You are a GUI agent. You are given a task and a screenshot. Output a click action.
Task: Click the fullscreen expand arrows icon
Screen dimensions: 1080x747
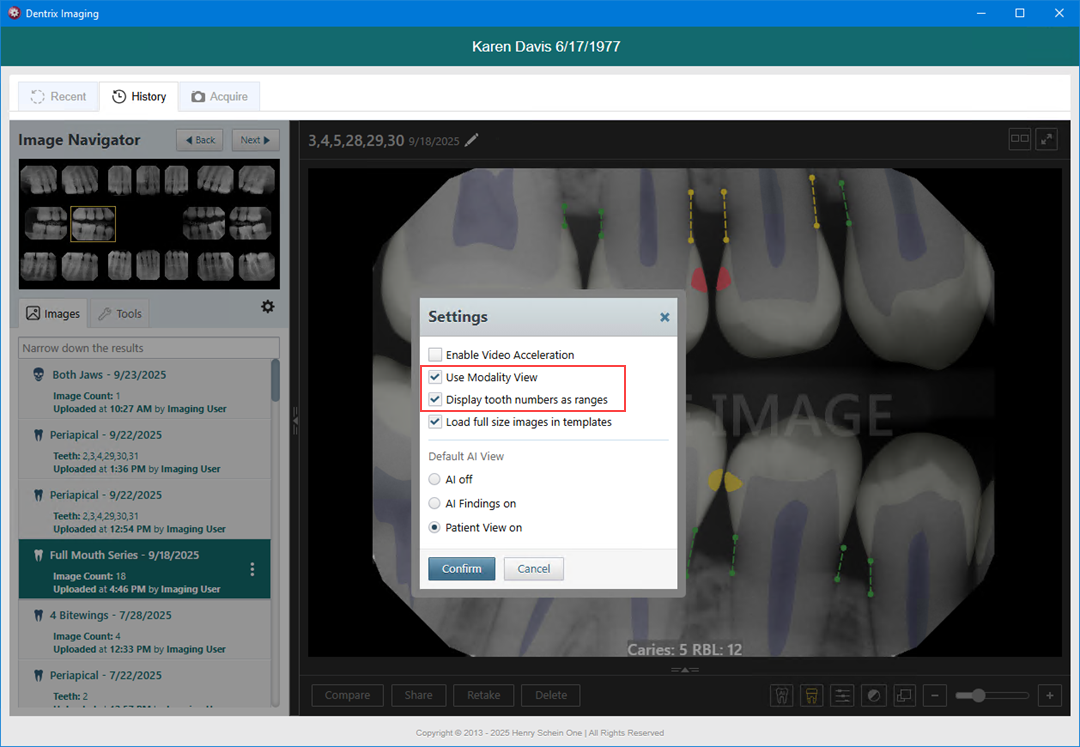[1046, 140]
